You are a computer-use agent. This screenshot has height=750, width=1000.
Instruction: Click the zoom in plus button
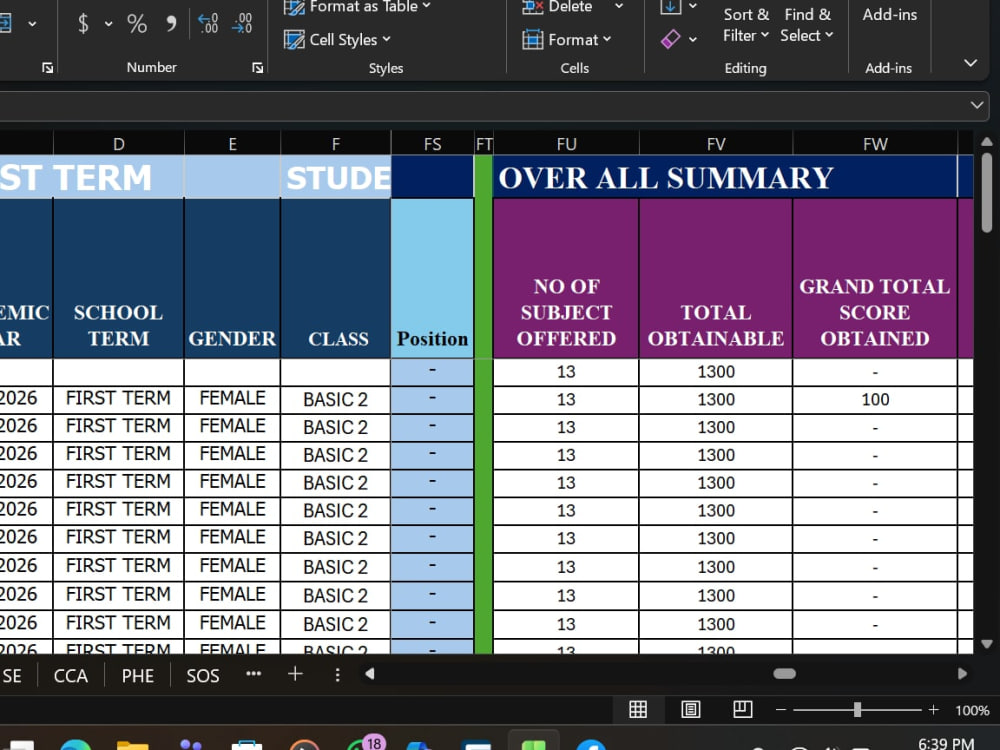point(934,710)
